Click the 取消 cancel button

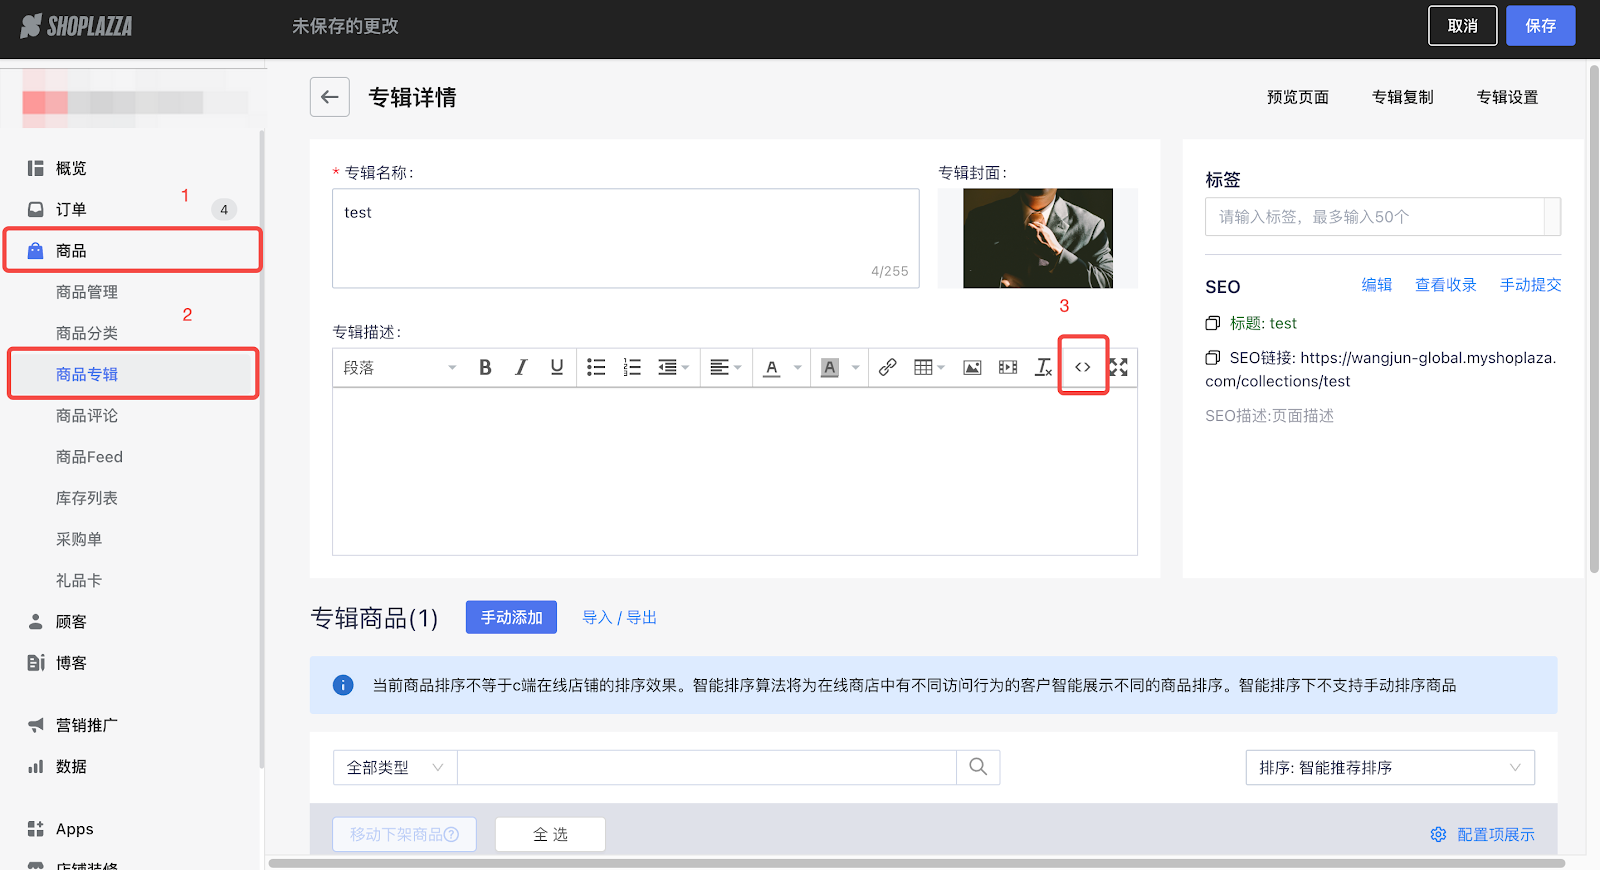click(x=1462, y=26)
